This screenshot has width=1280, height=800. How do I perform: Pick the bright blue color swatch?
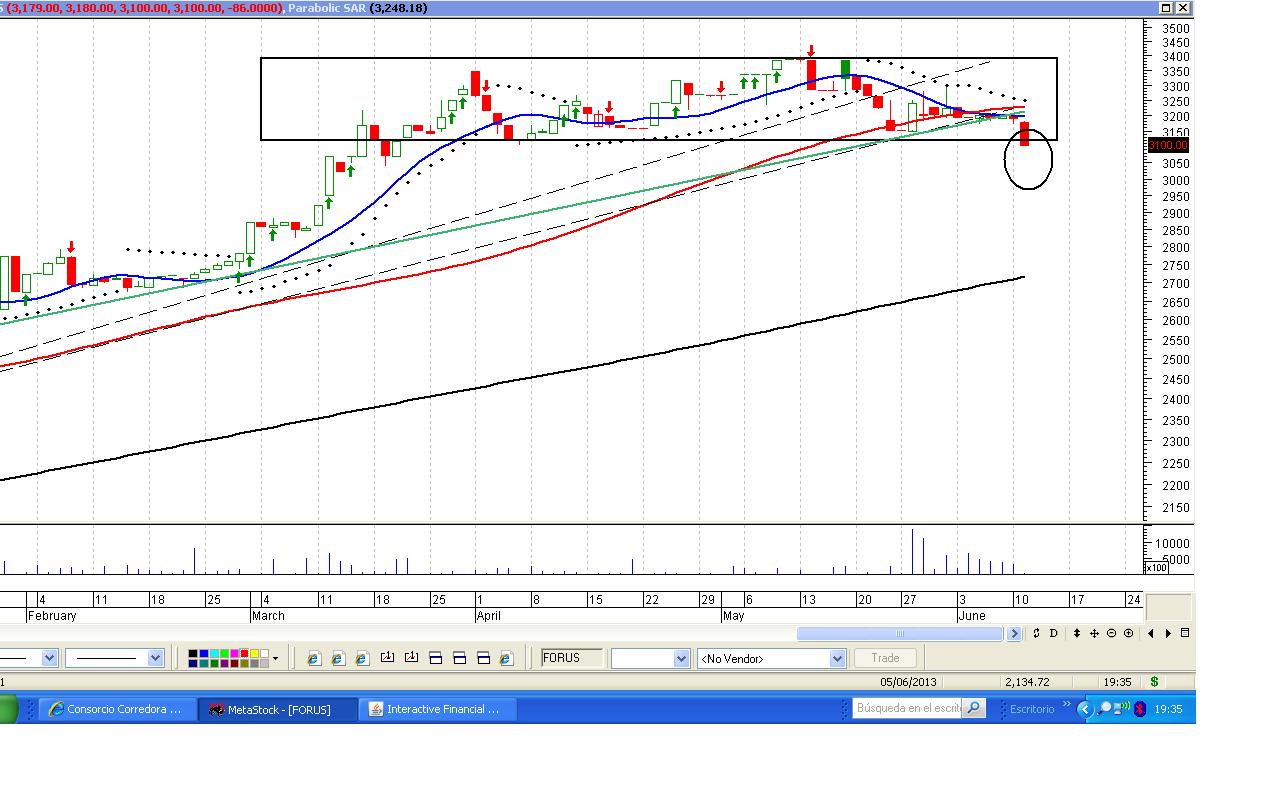click(x=203, y=654)
